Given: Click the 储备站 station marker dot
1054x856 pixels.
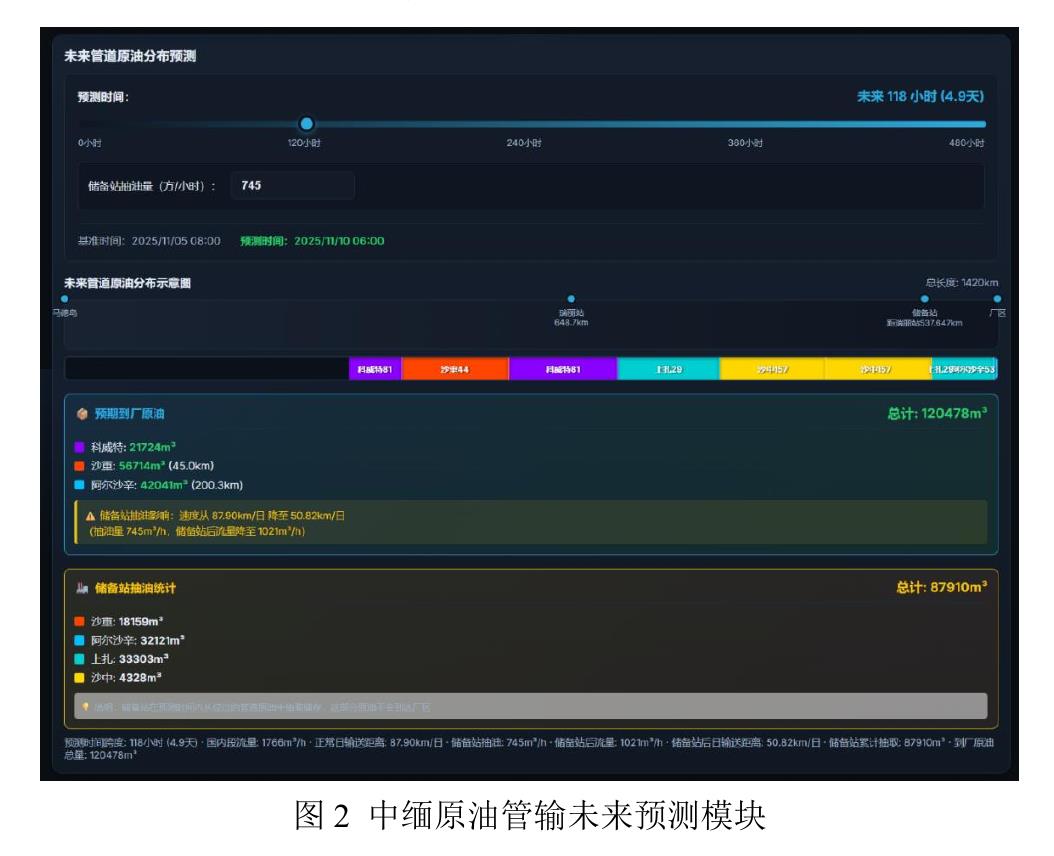Looking at the screenshot, I should click(925, 299).
